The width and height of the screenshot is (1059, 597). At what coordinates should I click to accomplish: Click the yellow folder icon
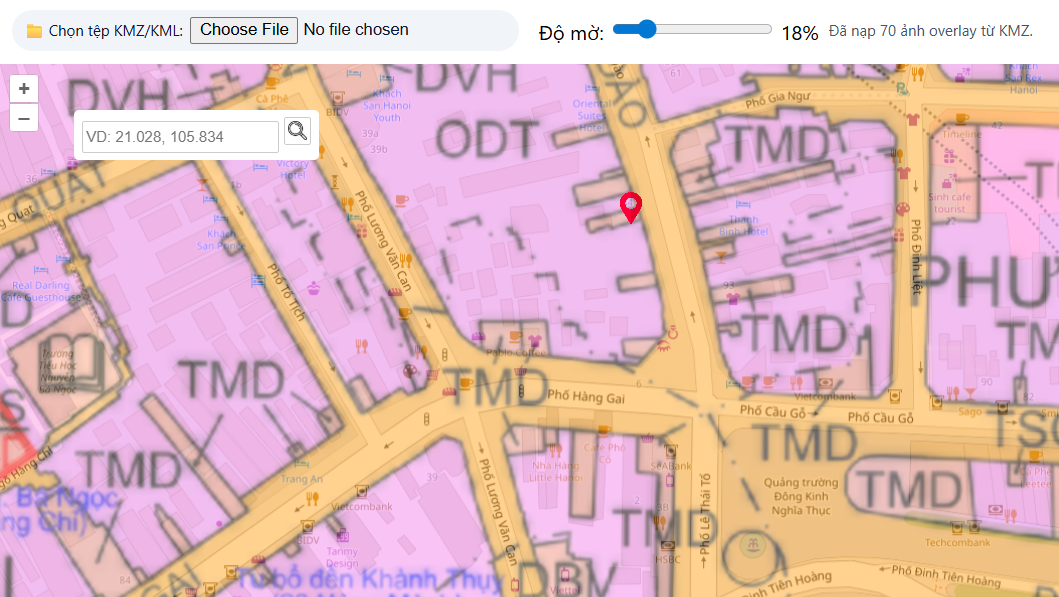click(34, 31)
